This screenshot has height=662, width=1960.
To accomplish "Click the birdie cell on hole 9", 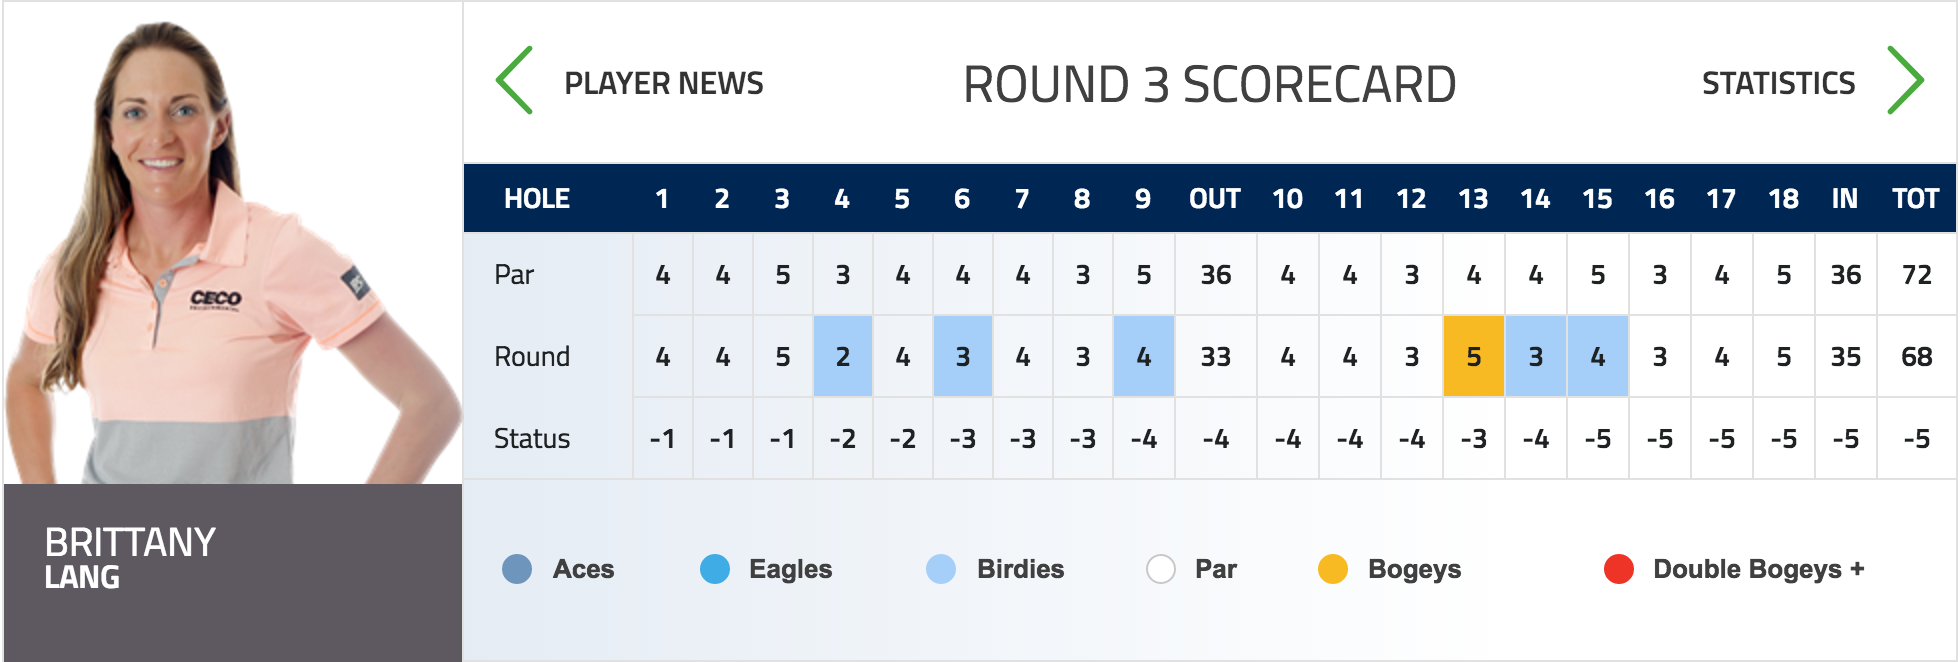I will coord(1144,356).
